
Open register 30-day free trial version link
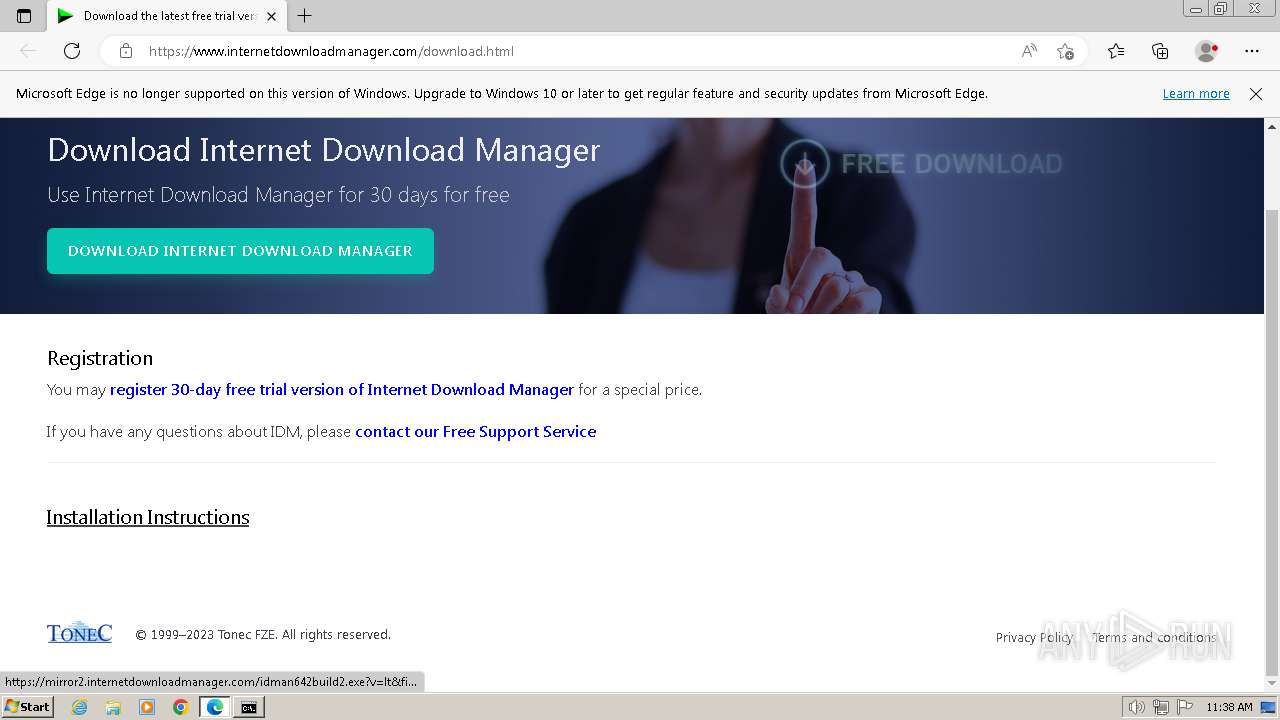(x=342, y=389)
